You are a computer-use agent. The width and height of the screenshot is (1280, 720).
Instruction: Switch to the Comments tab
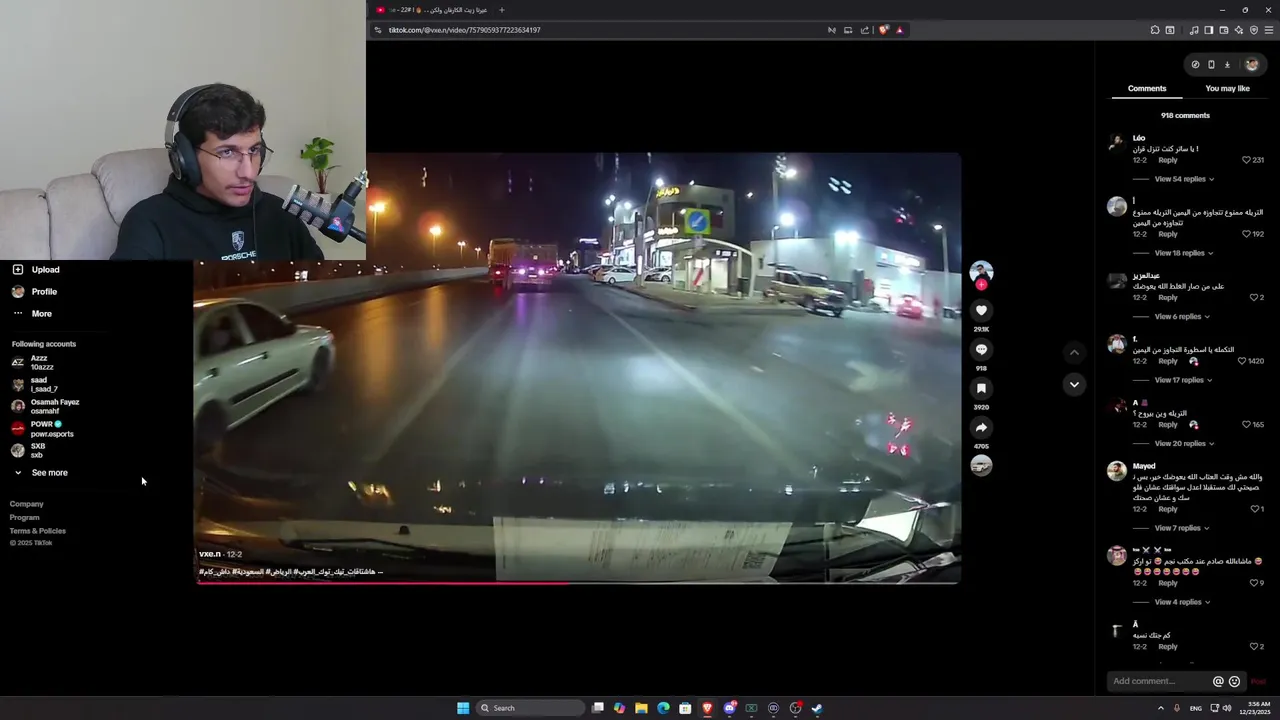pos(1147,88)
